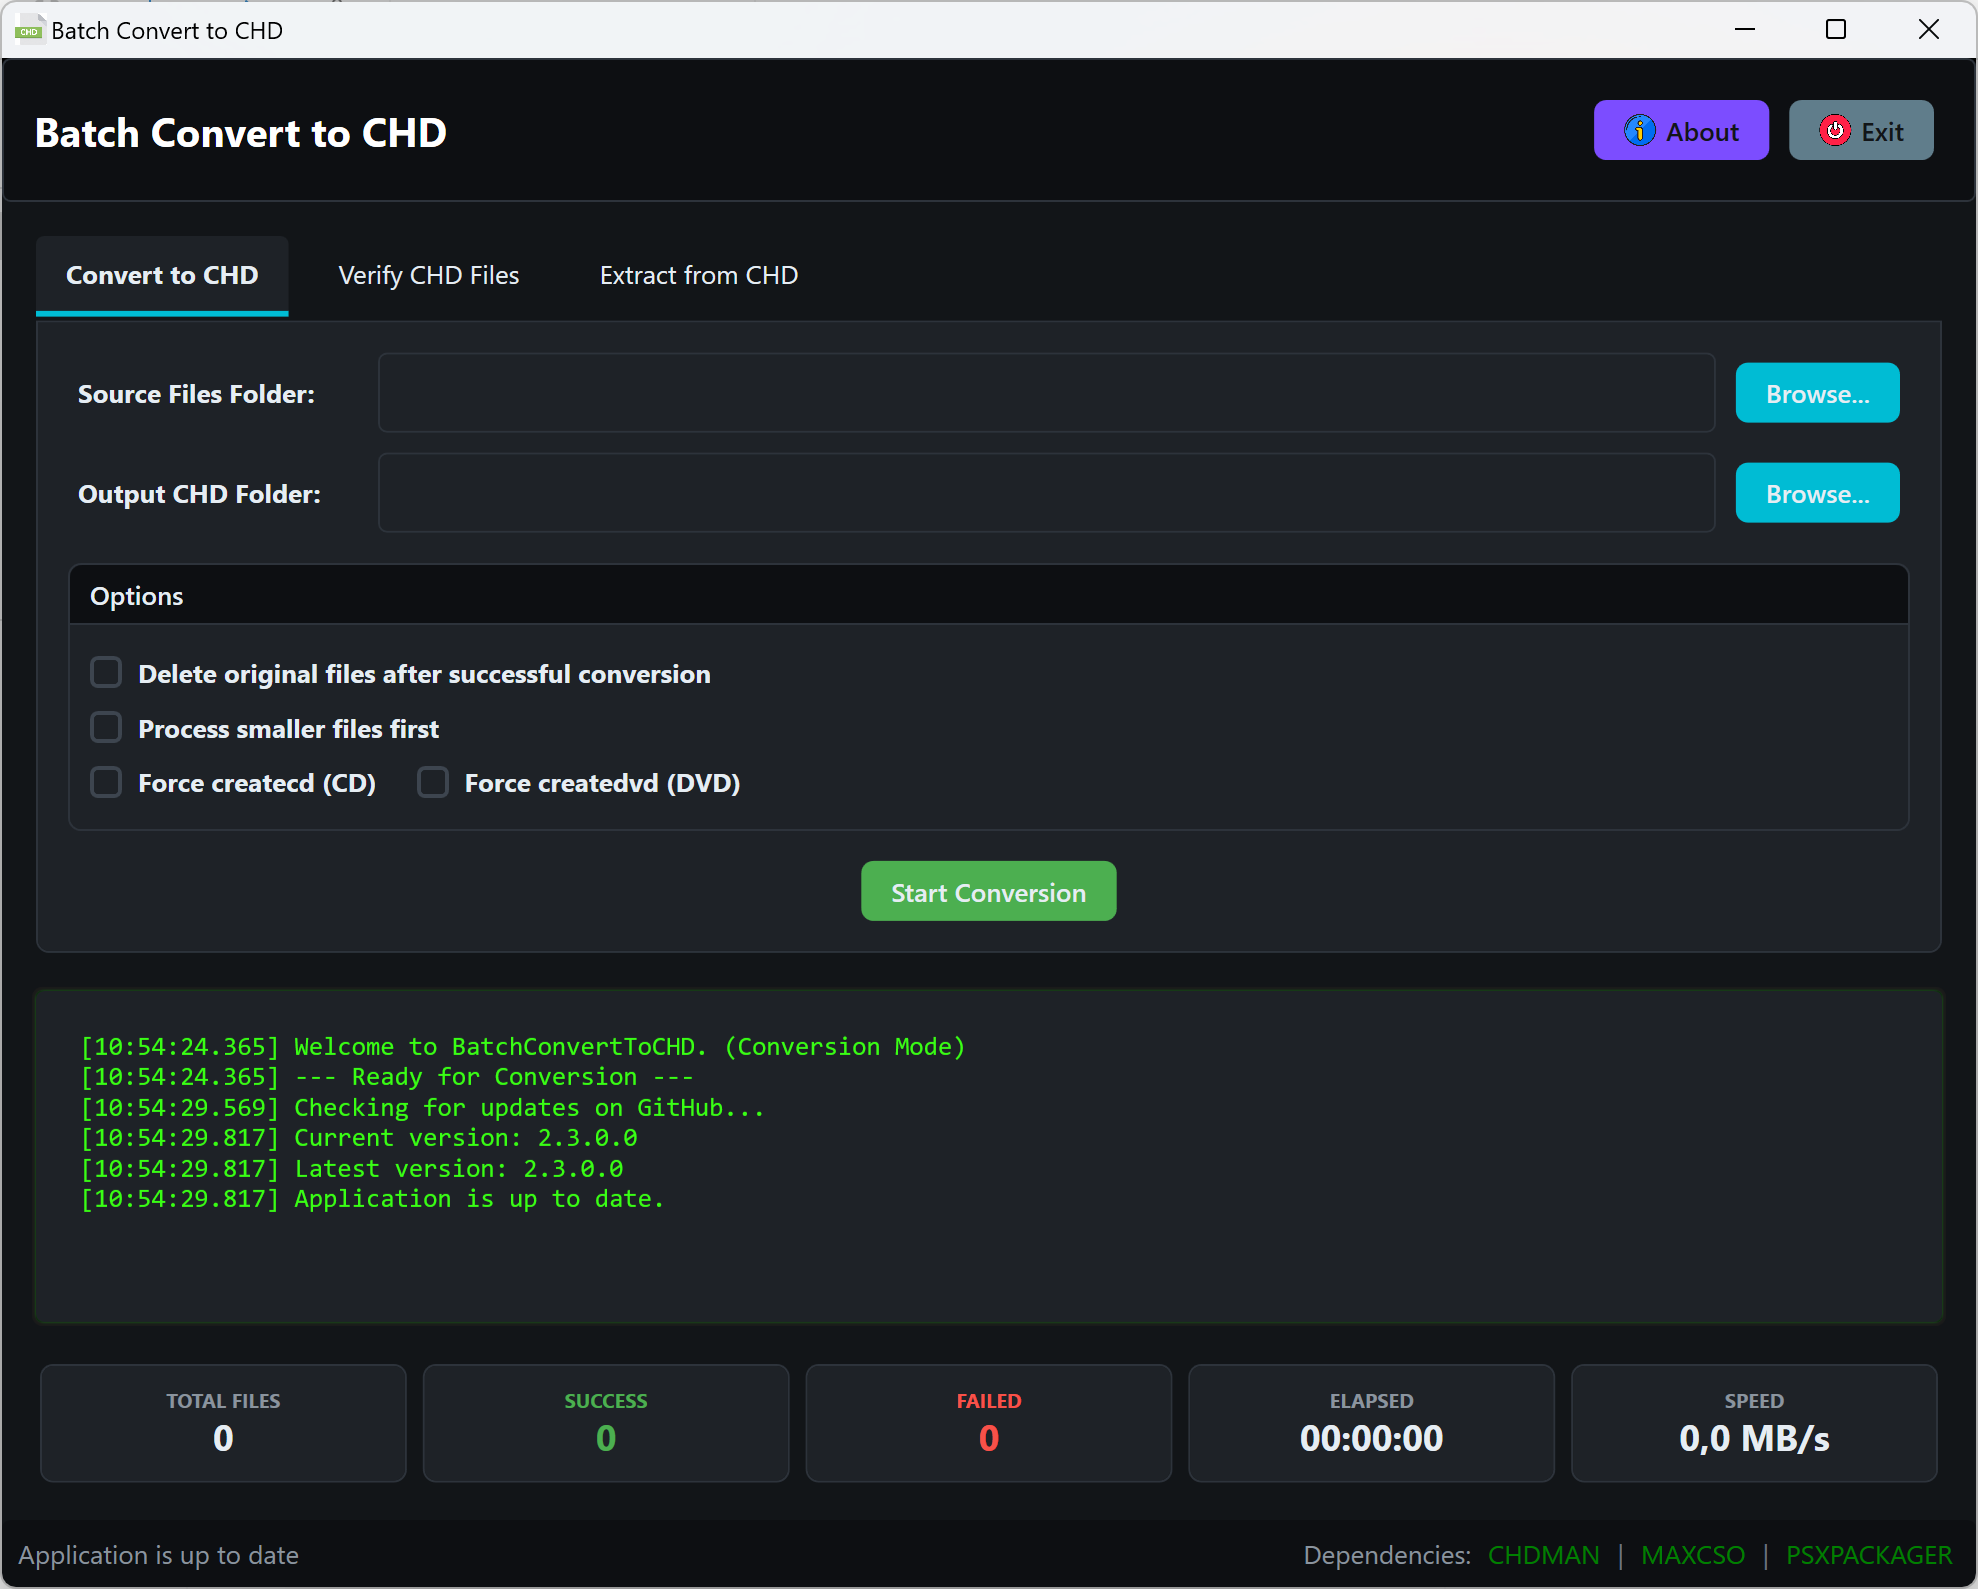1978x1589 pixels.
Task: Browse for the Source Files Folder
Action: 1817,393
